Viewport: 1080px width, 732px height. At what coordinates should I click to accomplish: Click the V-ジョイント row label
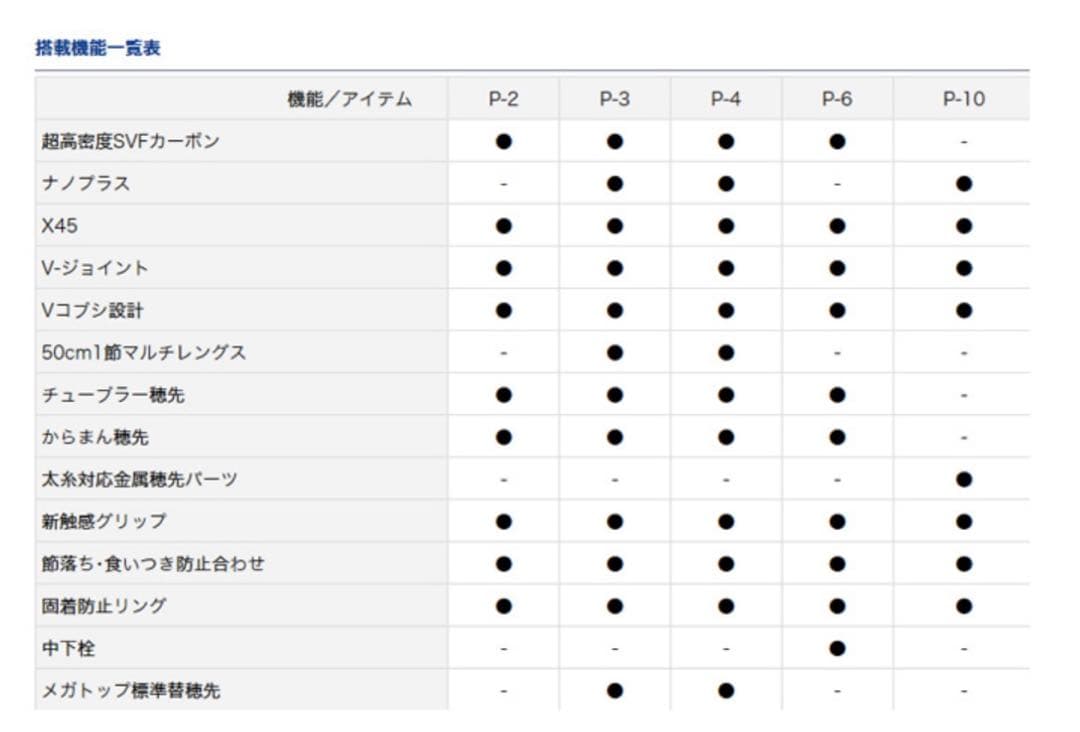click(x=94, y=268)
